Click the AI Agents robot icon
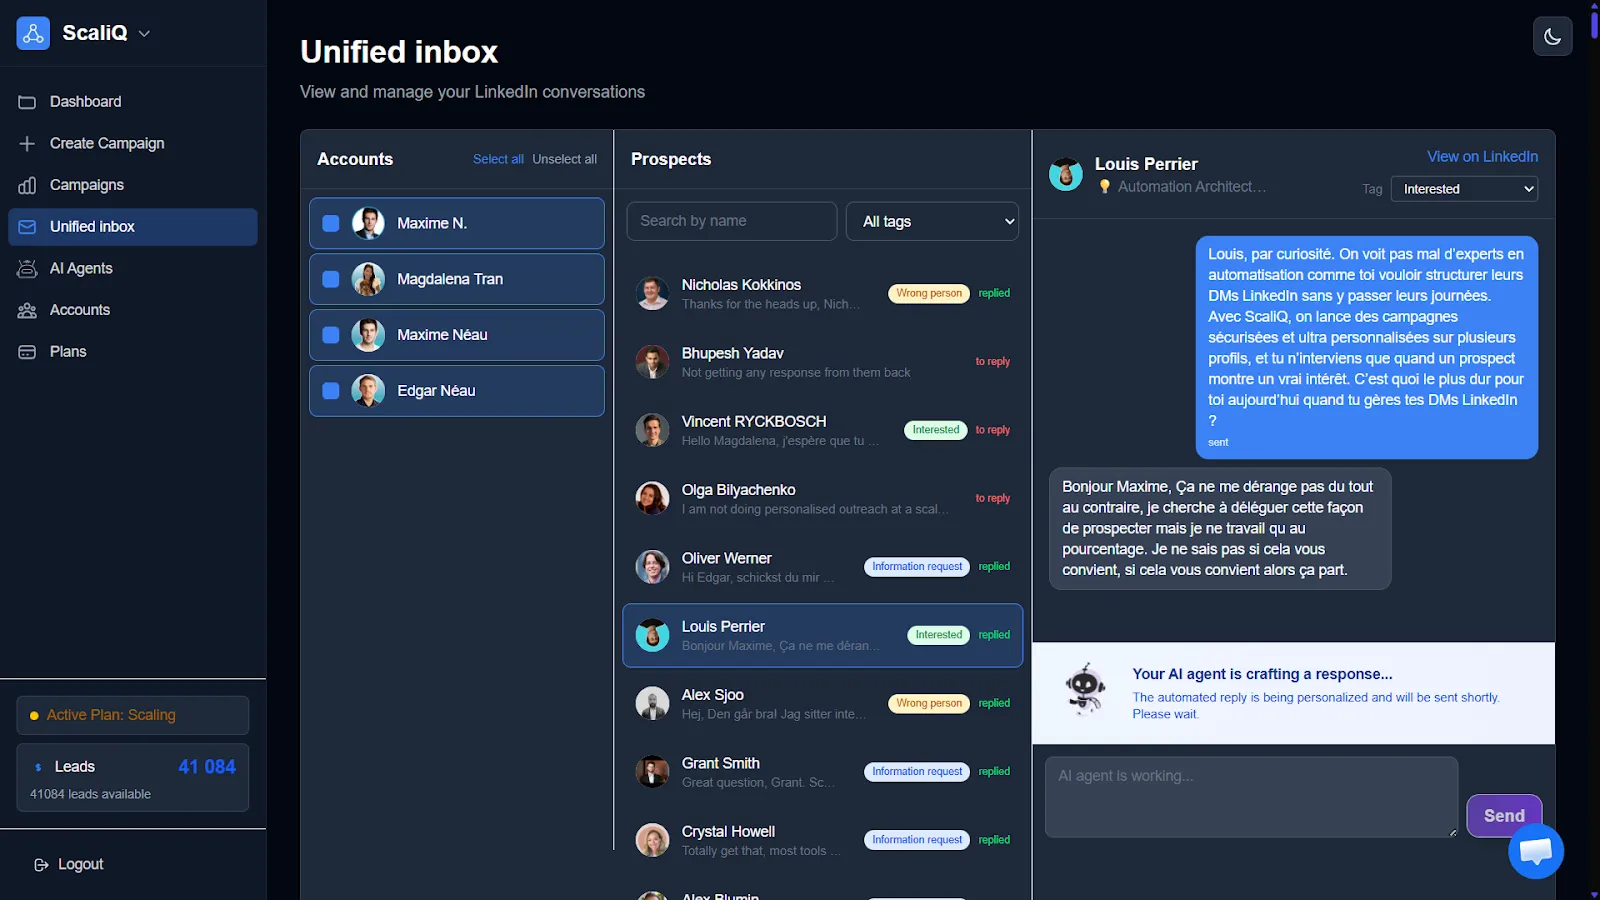1600x900 pixels. [27, 269]
